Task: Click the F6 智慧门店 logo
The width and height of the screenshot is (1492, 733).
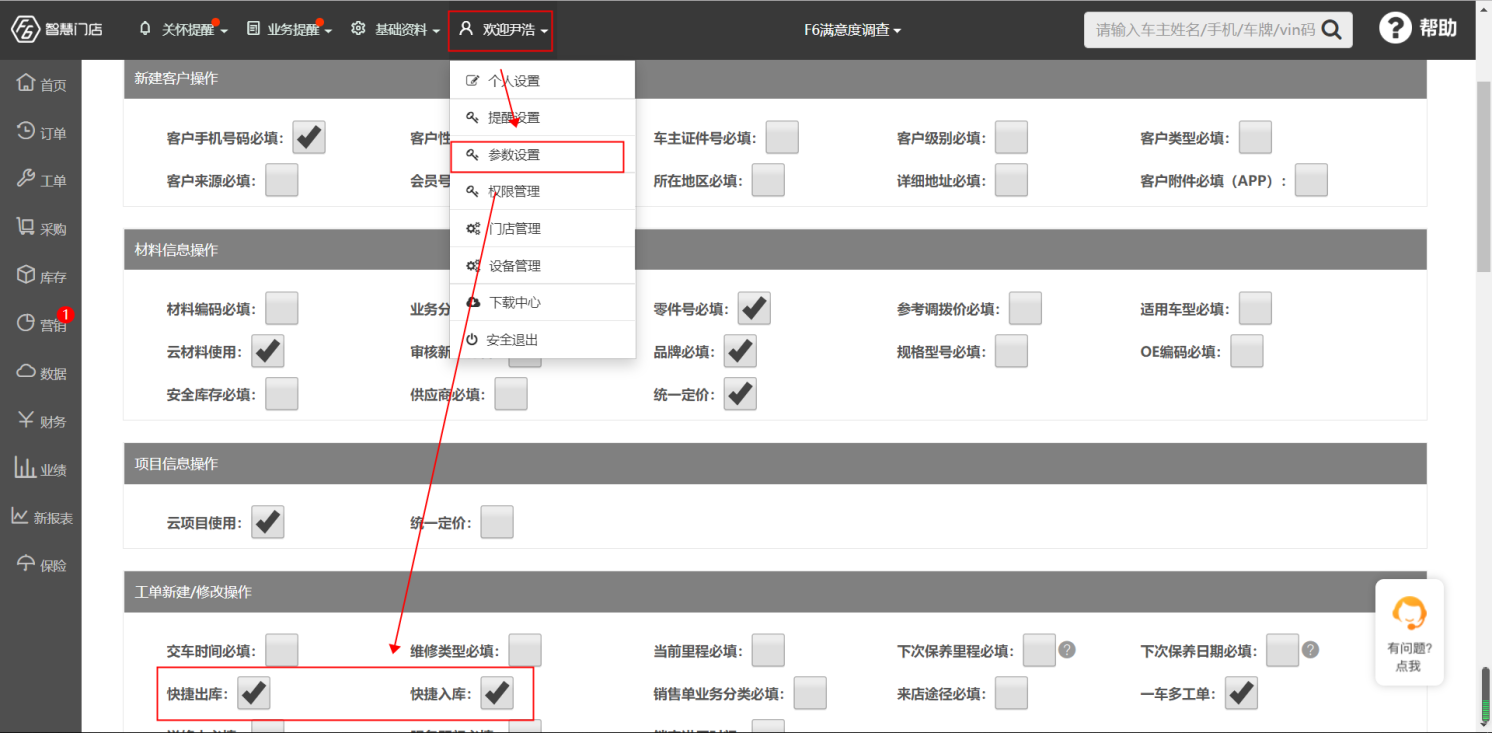Action: [x=56, y=29]
